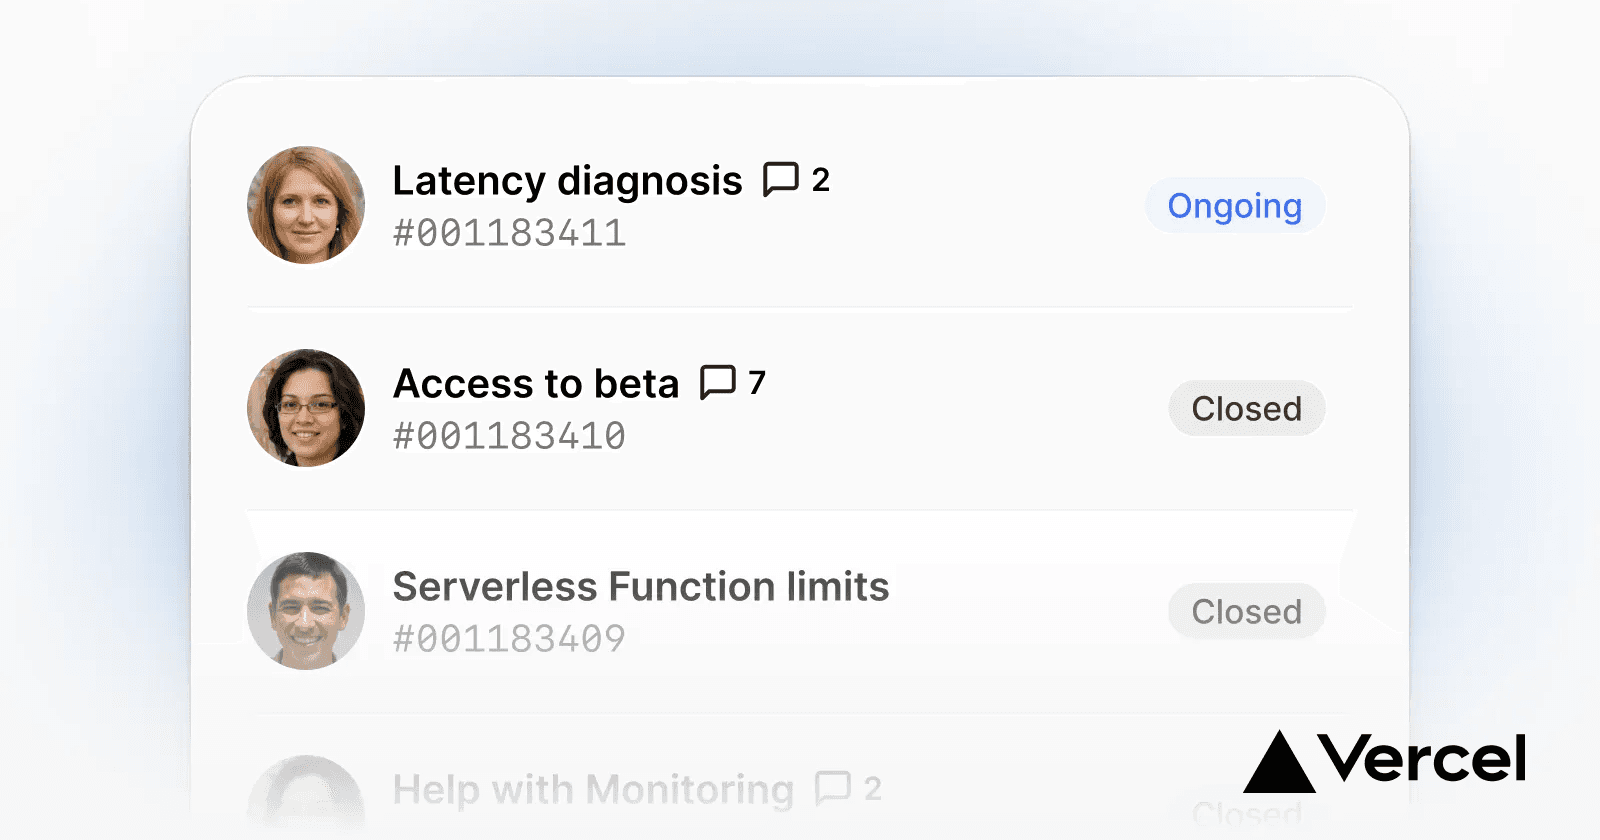Click the comment icon beside Help with Monitoring

tap(832, 788)
